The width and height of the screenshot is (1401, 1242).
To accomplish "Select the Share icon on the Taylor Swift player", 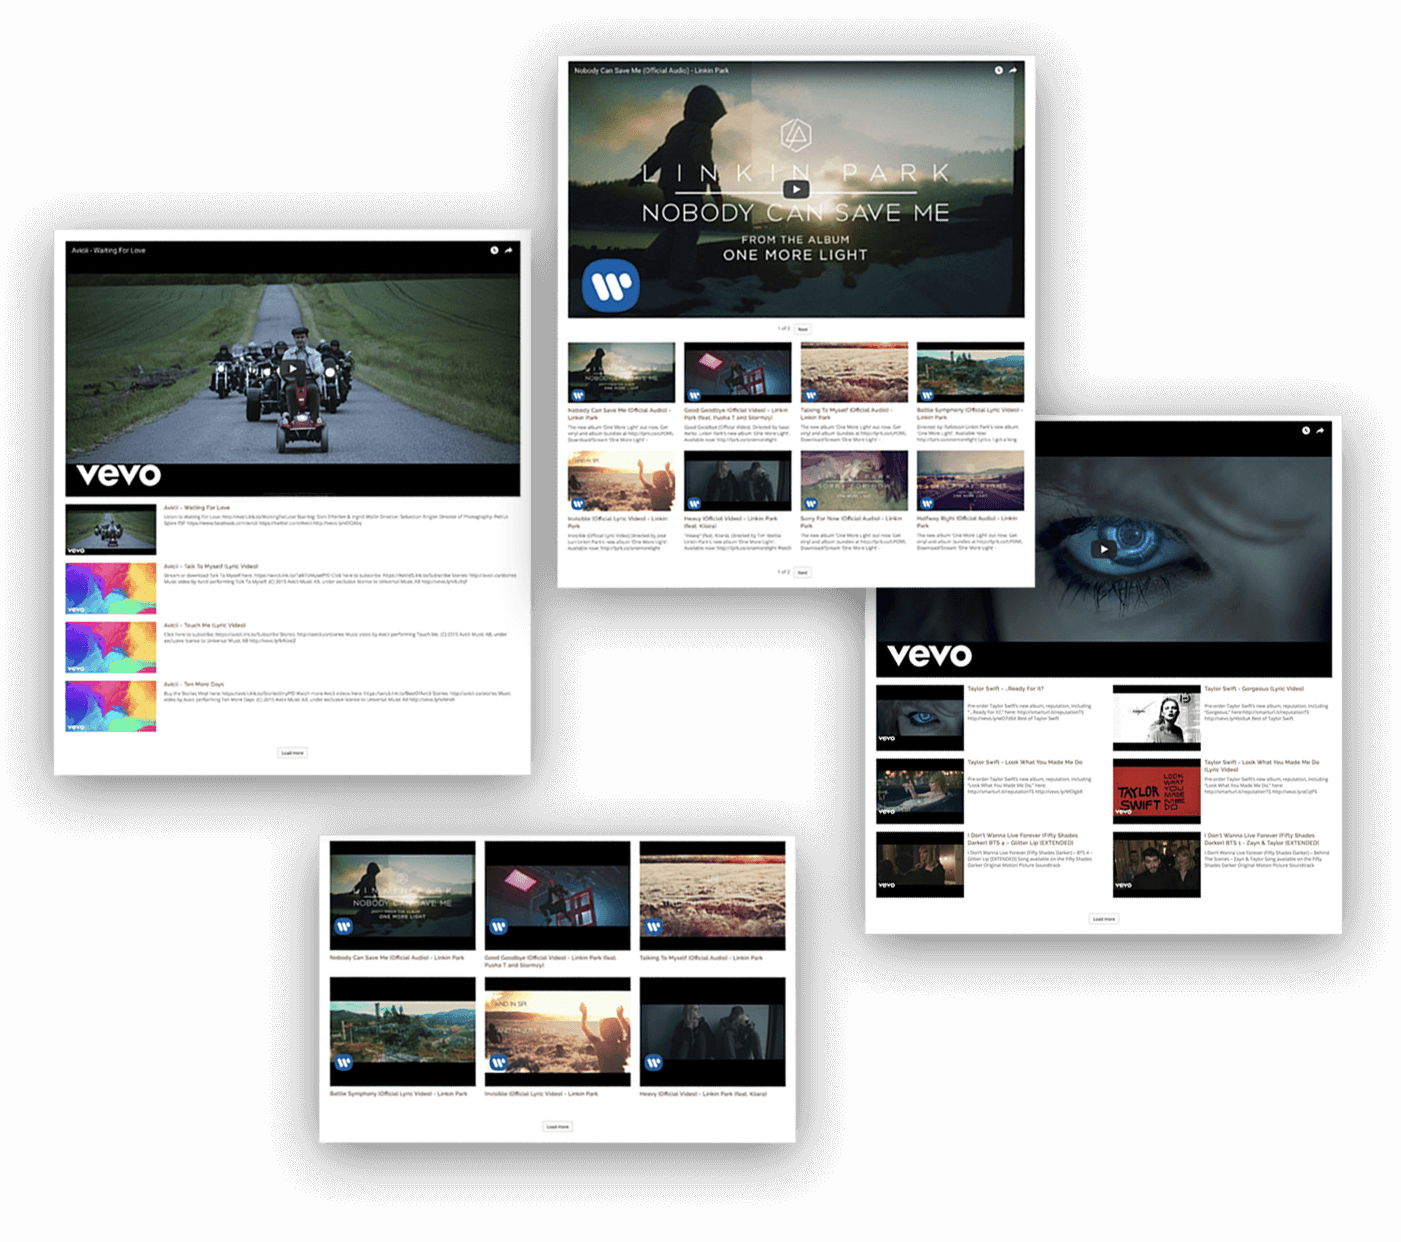I will pyautogui.click(x=1322, y=430).
